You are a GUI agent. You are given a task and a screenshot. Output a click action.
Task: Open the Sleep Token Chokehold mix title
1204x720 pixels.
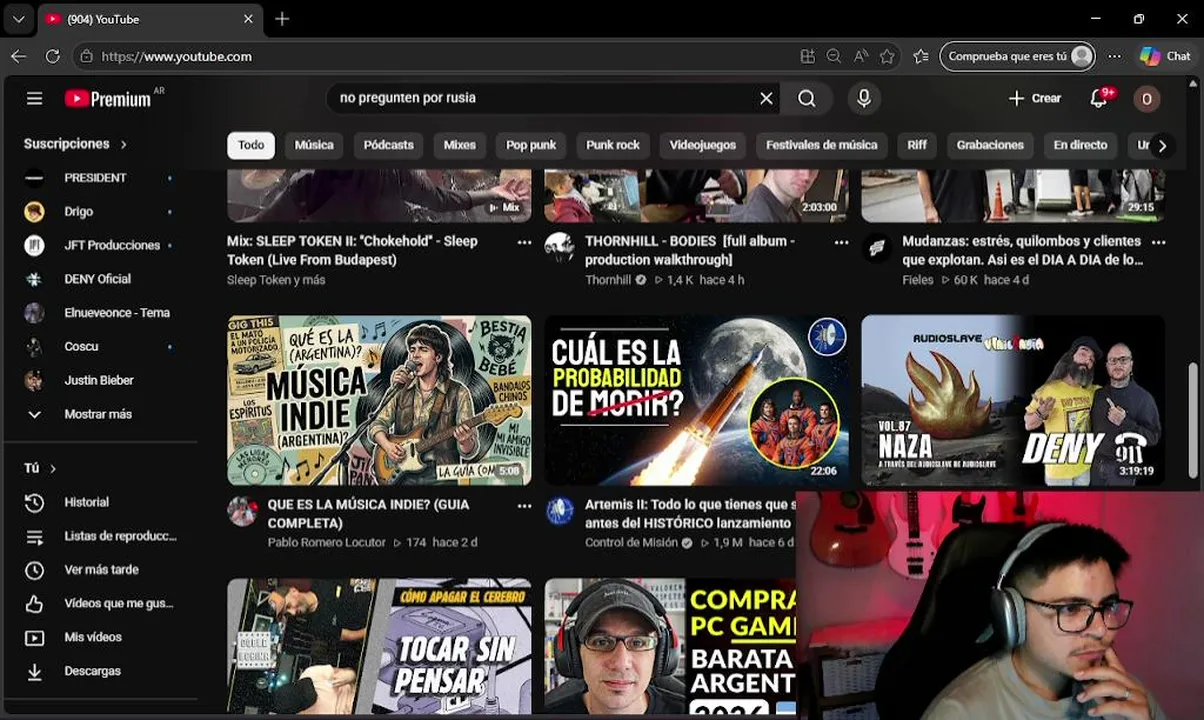tap(352, 250)
